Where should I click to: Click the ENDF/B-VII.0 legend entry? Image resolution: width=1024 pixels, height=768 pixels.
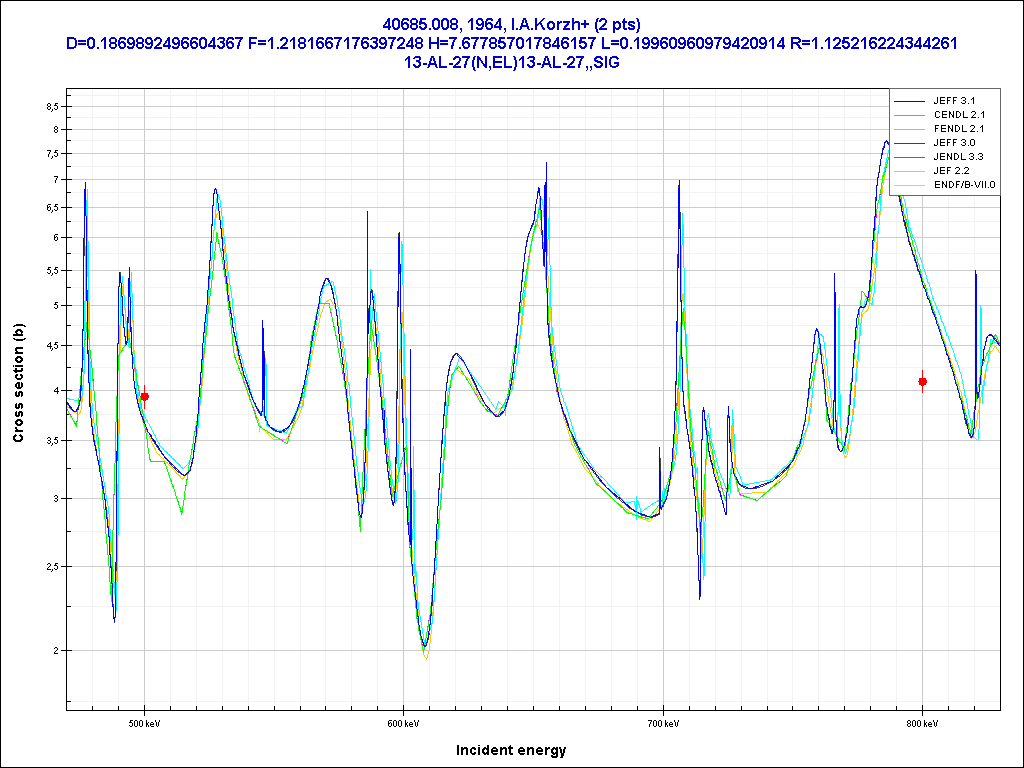(x=964, y=185)
